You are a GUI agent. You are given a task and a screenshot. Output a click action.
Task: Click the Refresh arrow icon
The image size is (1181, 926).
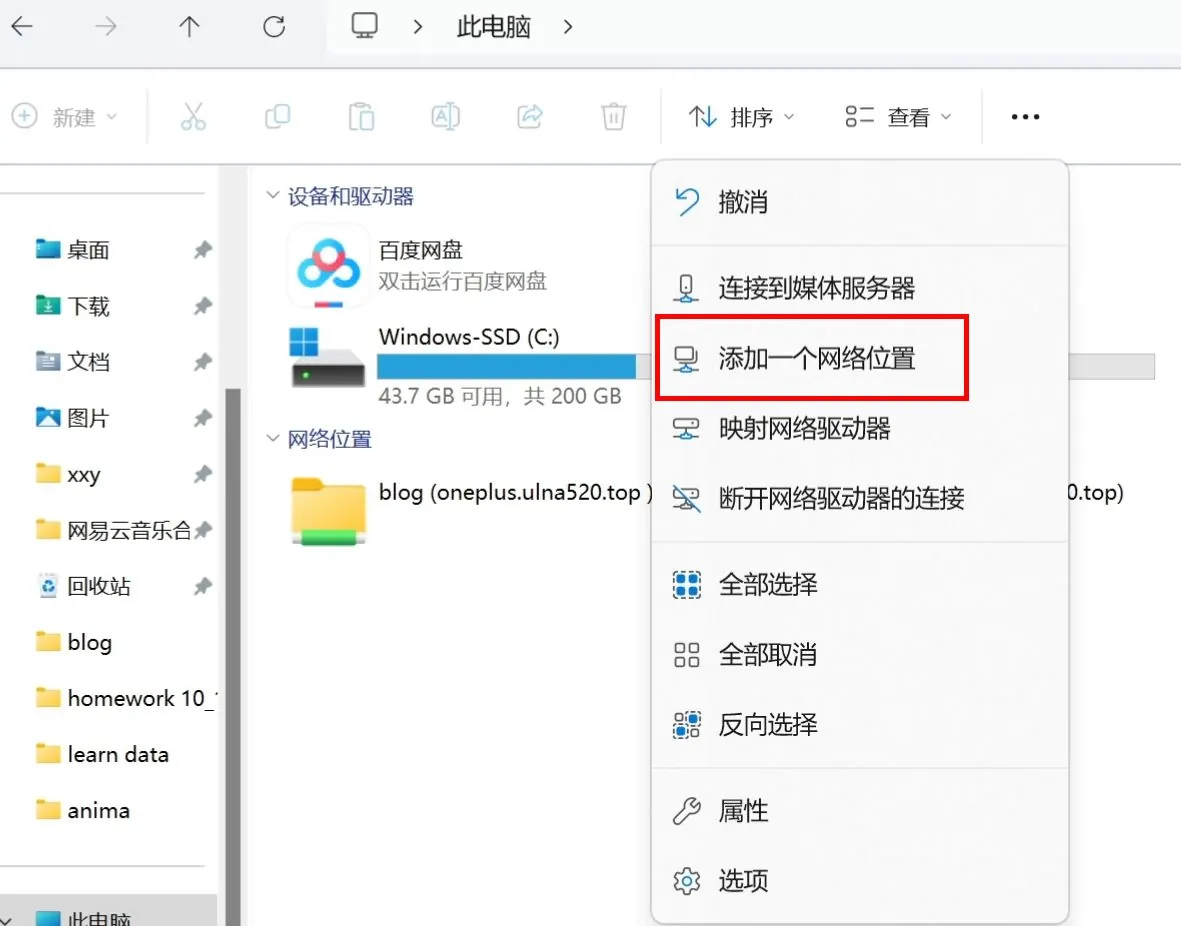coord(274,27)
